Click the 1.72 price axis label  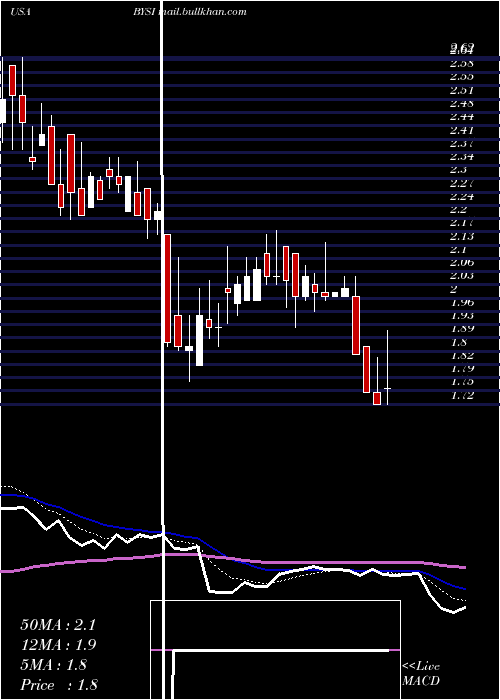coord(462,396)
